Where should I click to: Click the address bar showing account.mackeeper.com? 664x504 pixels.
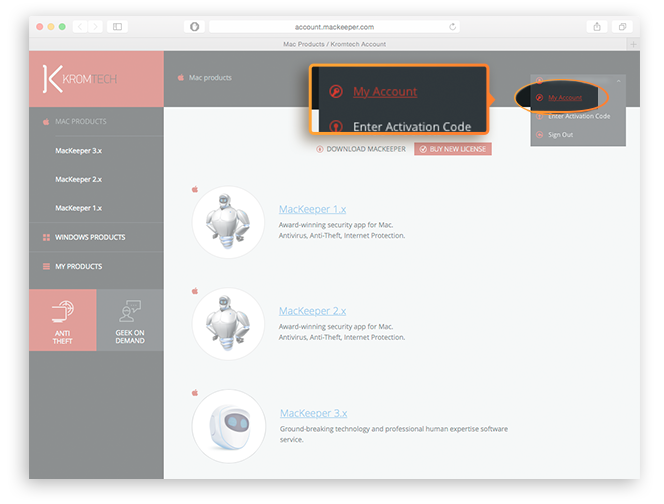coord(334,27)
